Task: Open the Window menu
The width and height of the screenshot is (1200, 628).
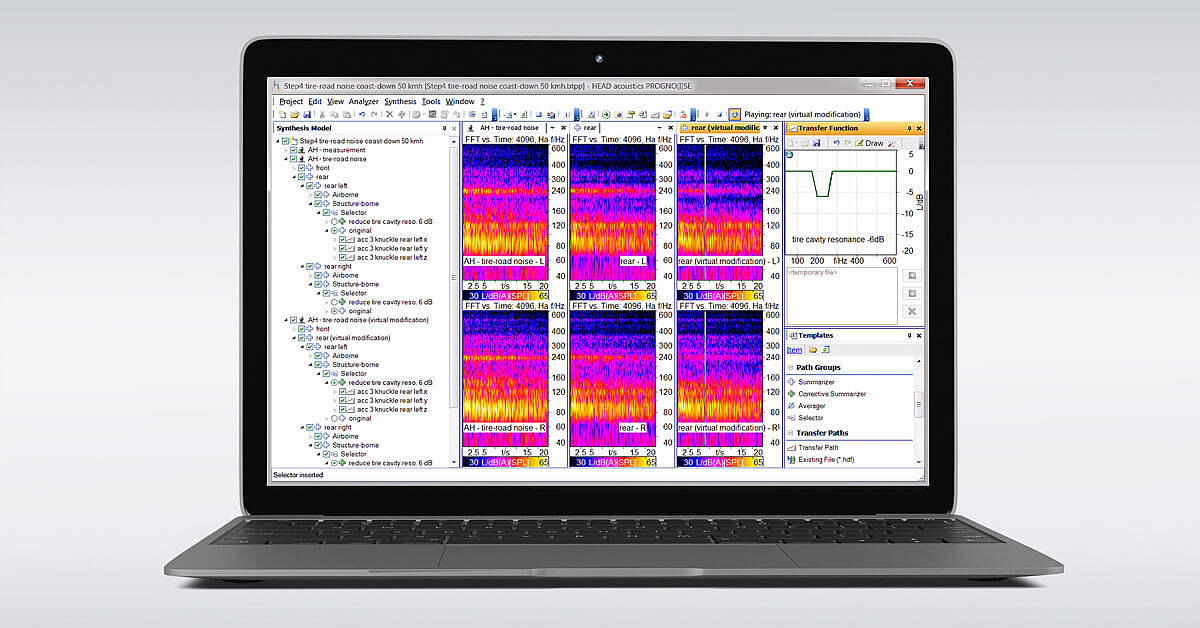Action: (x=460, y=101)
